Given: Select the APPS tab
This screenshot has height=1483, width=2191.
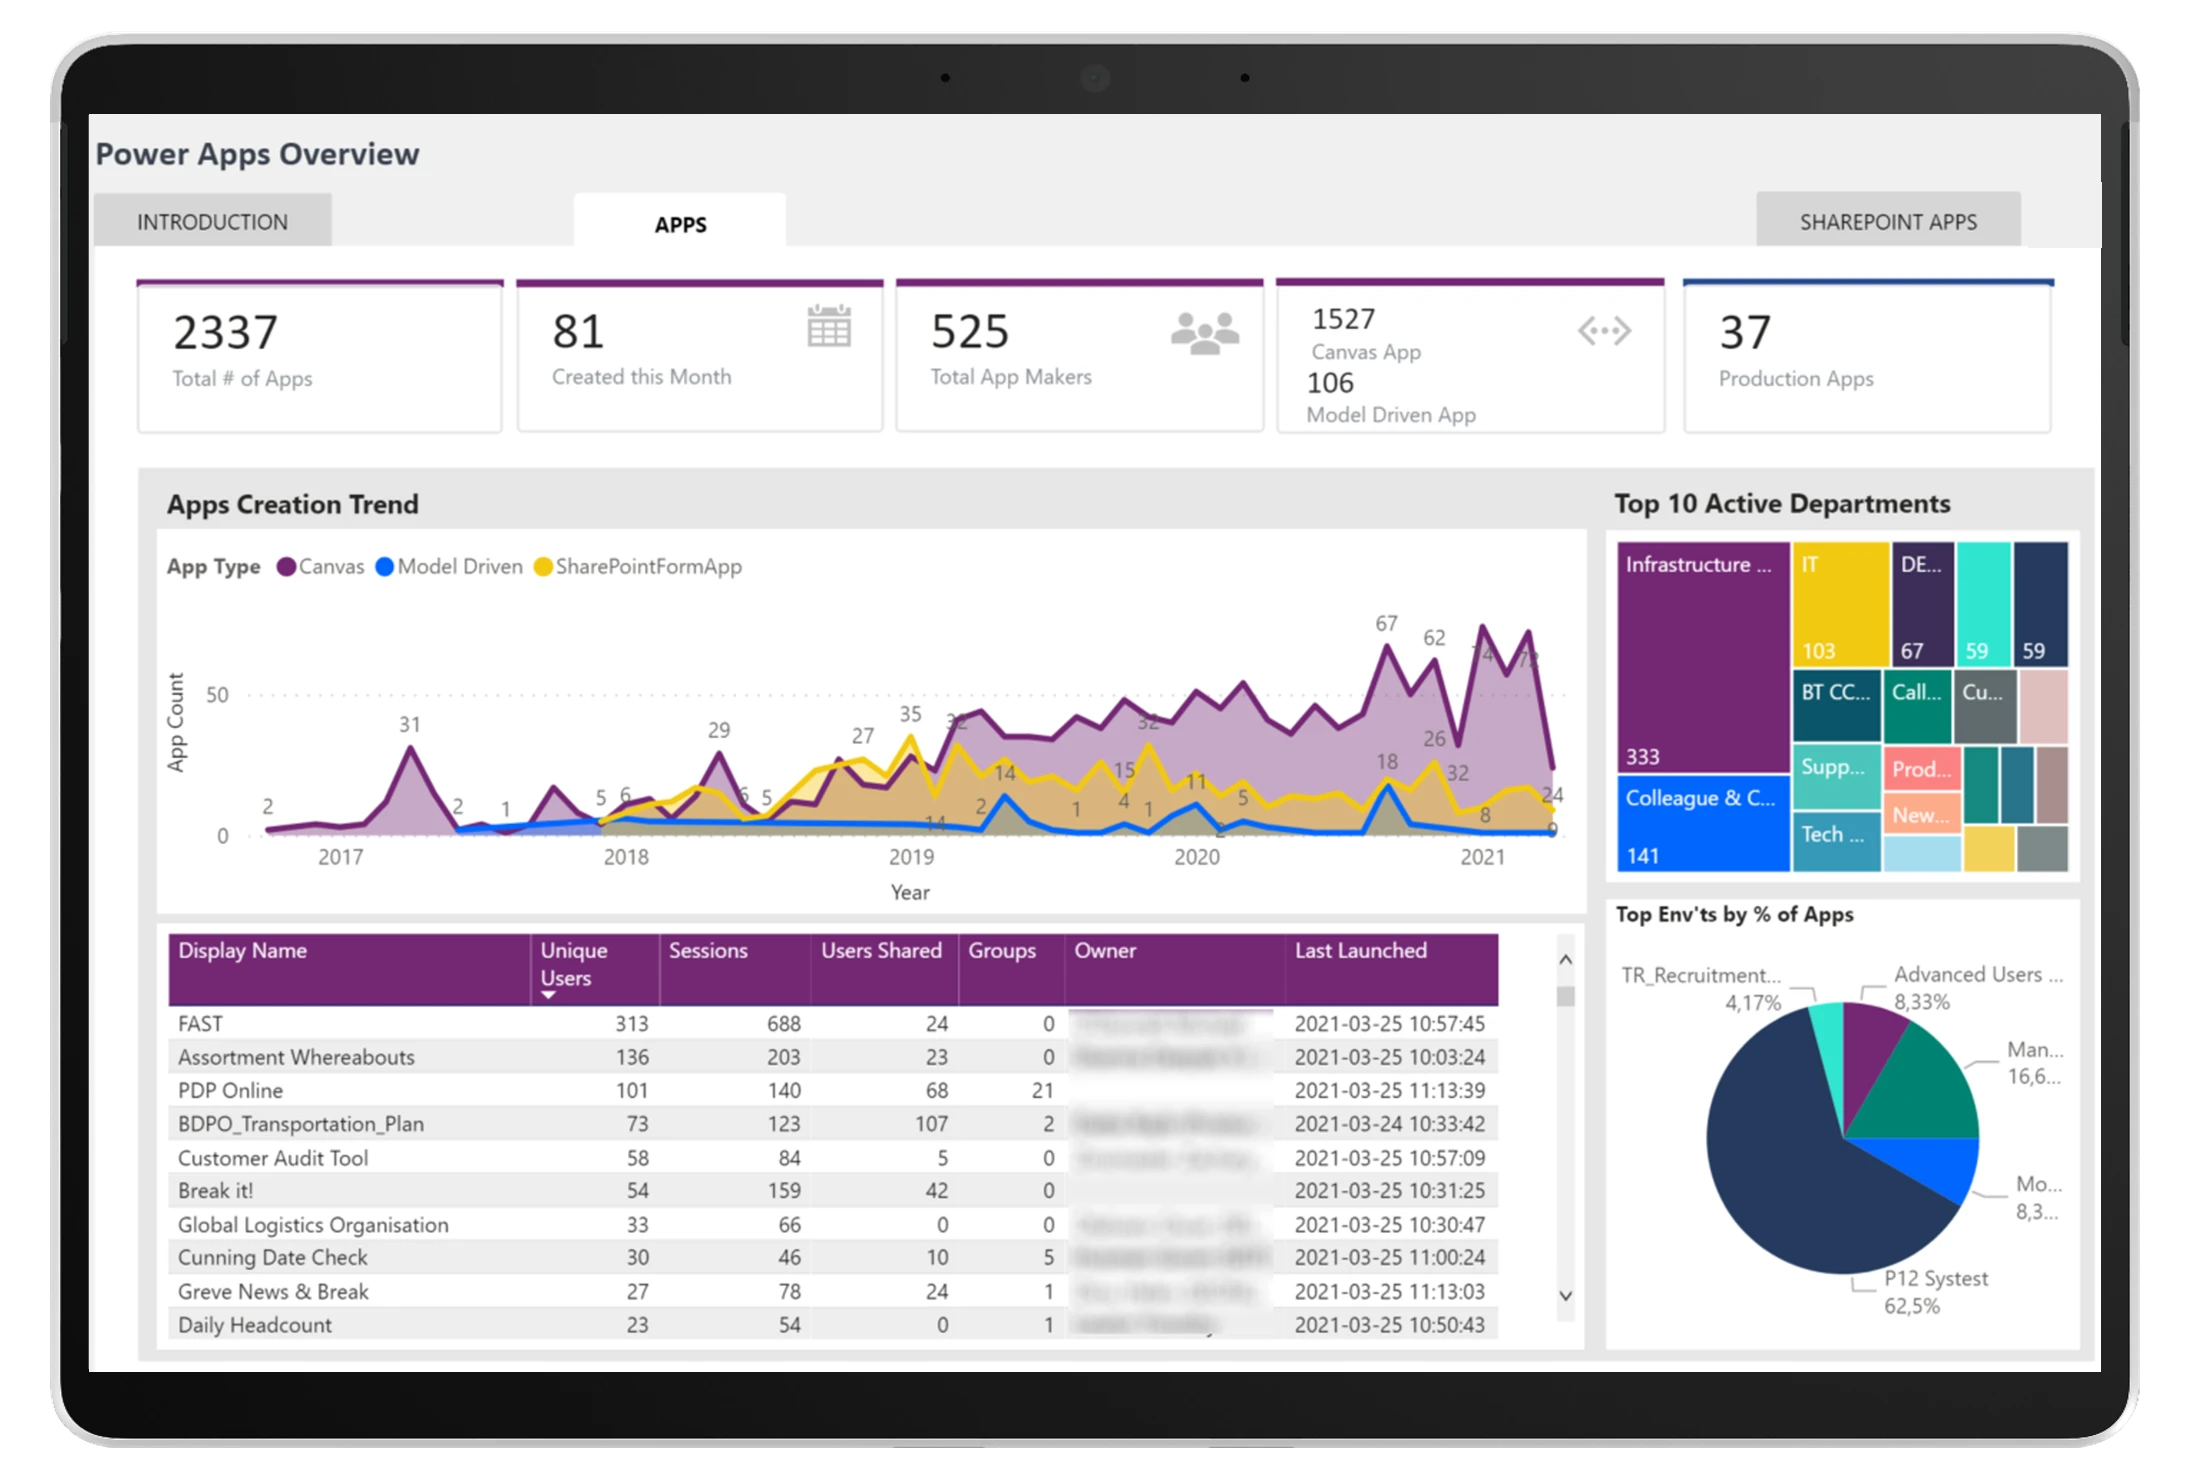Looking at the screenshot, I should (680, 224).
